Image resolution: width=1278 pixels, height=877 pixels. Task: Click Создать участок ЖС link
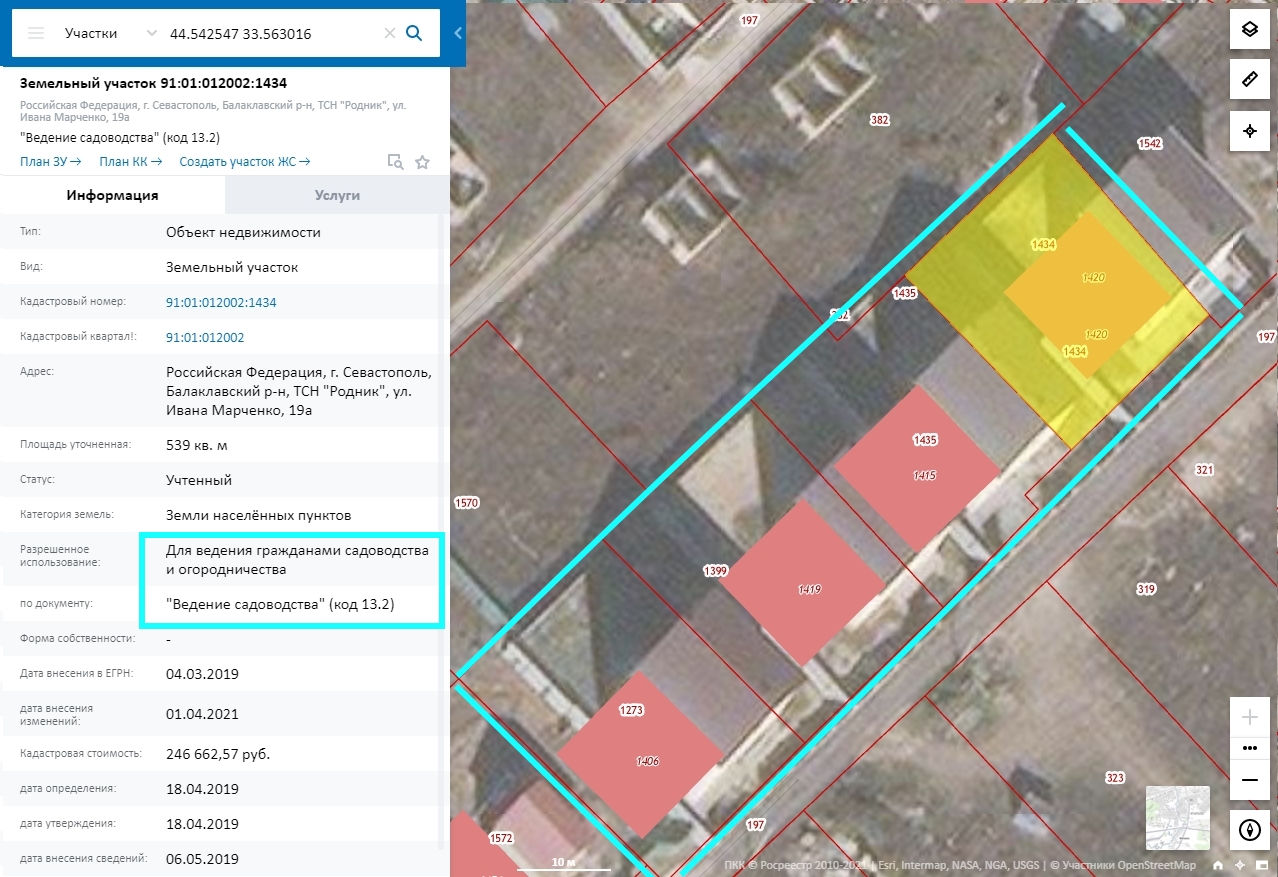pyautogui.click(x=244, y=162)
